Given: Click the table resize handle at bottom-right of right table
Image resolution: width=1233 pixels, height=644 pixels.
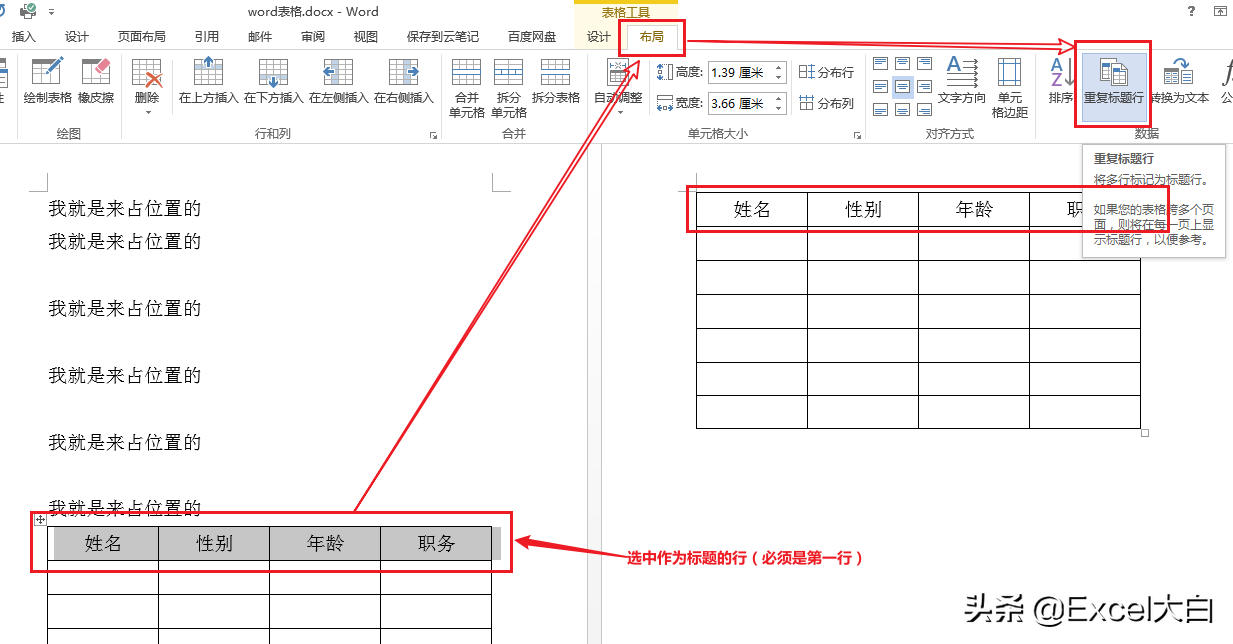Looking at the screenshot, I should tap(1145, 433).
